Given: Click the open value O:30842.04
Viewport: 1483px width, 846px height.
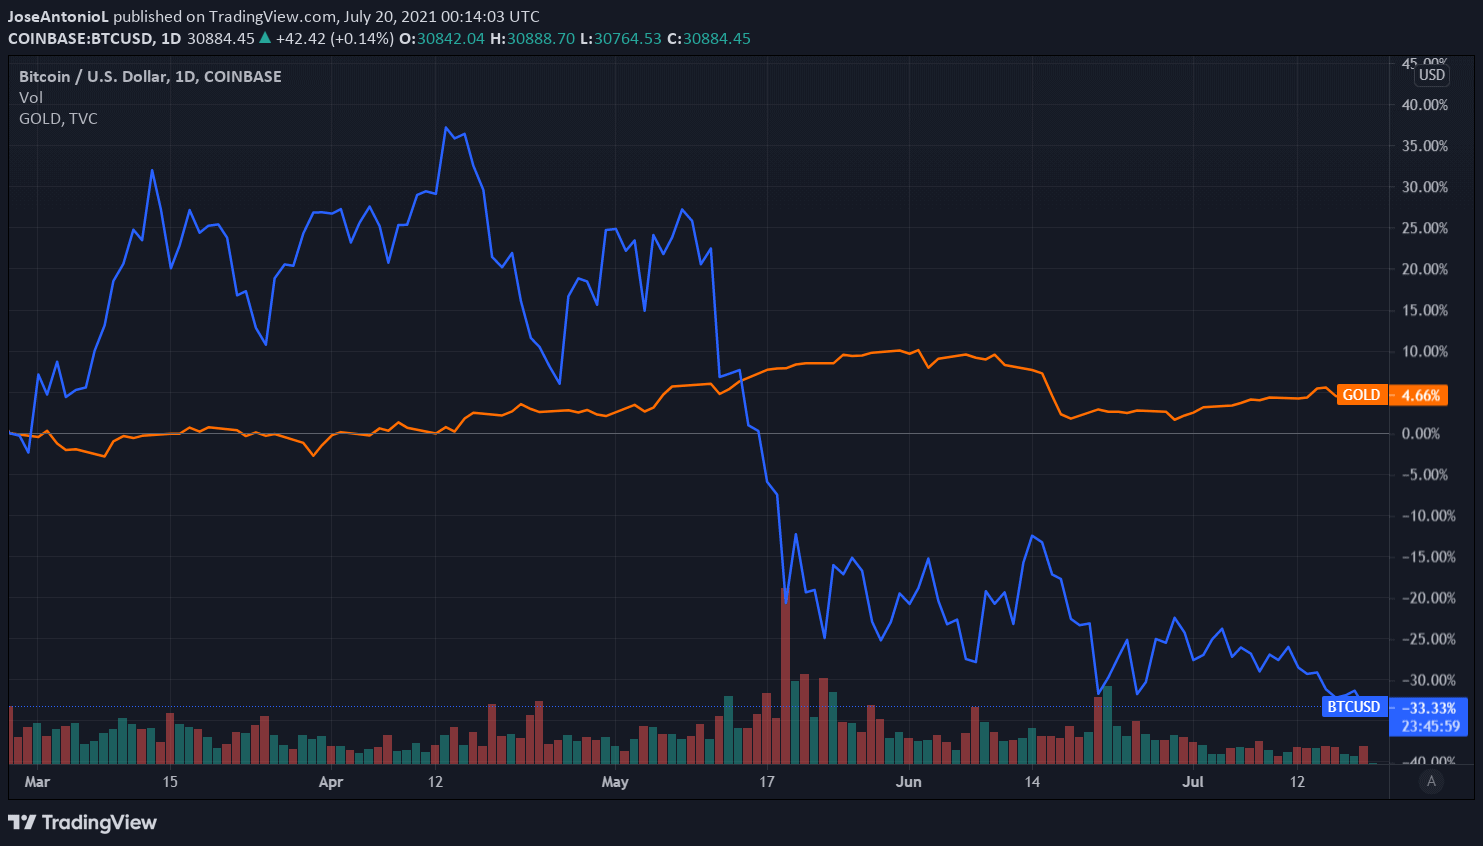Looking at the screenshot, I should [x=442, y=38].
